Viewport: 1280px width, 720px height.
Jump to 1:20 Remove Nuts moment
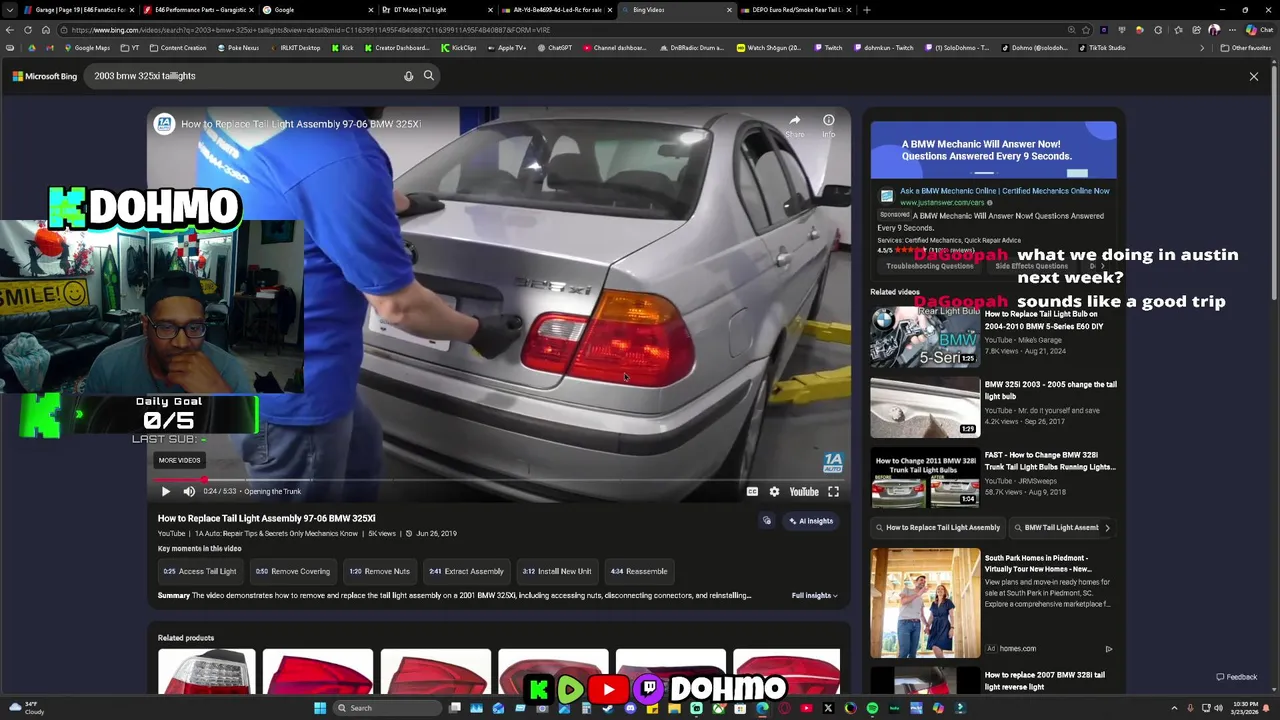(x=379, y=571)
